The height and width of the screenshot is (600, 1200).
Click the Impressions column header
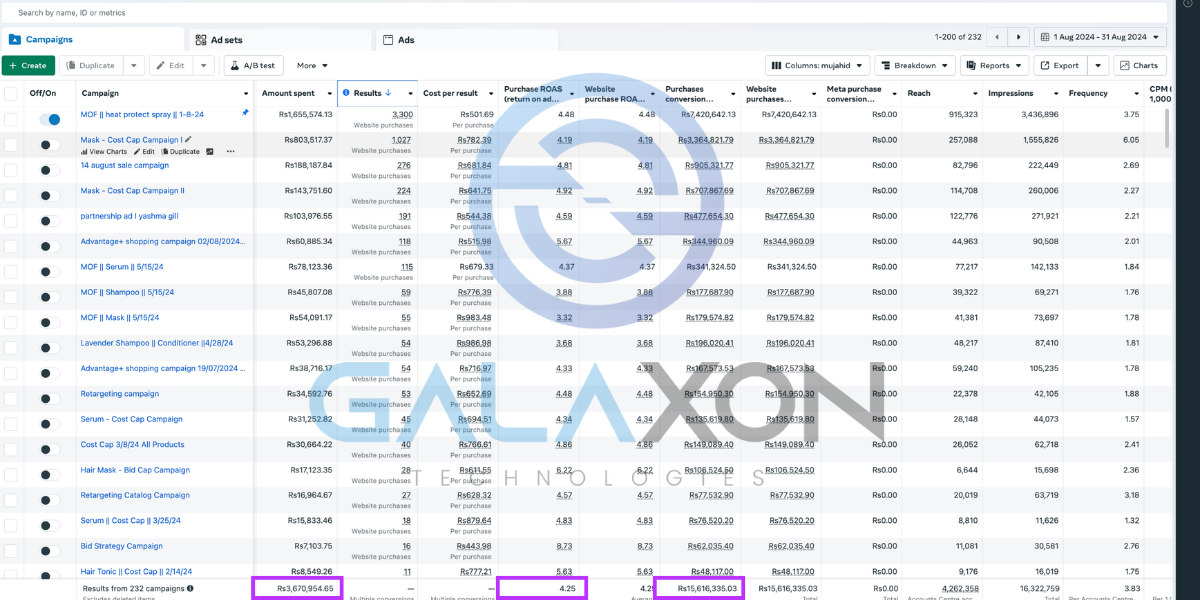pos(1021,93)
